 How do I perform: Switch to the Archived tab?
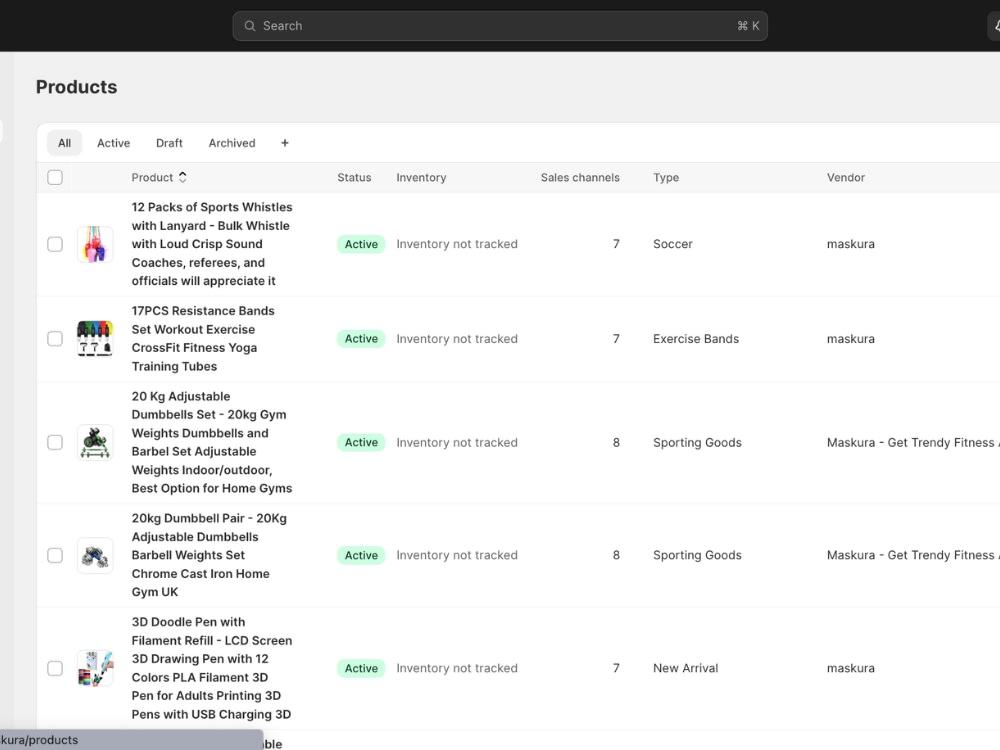pos(232,143)
